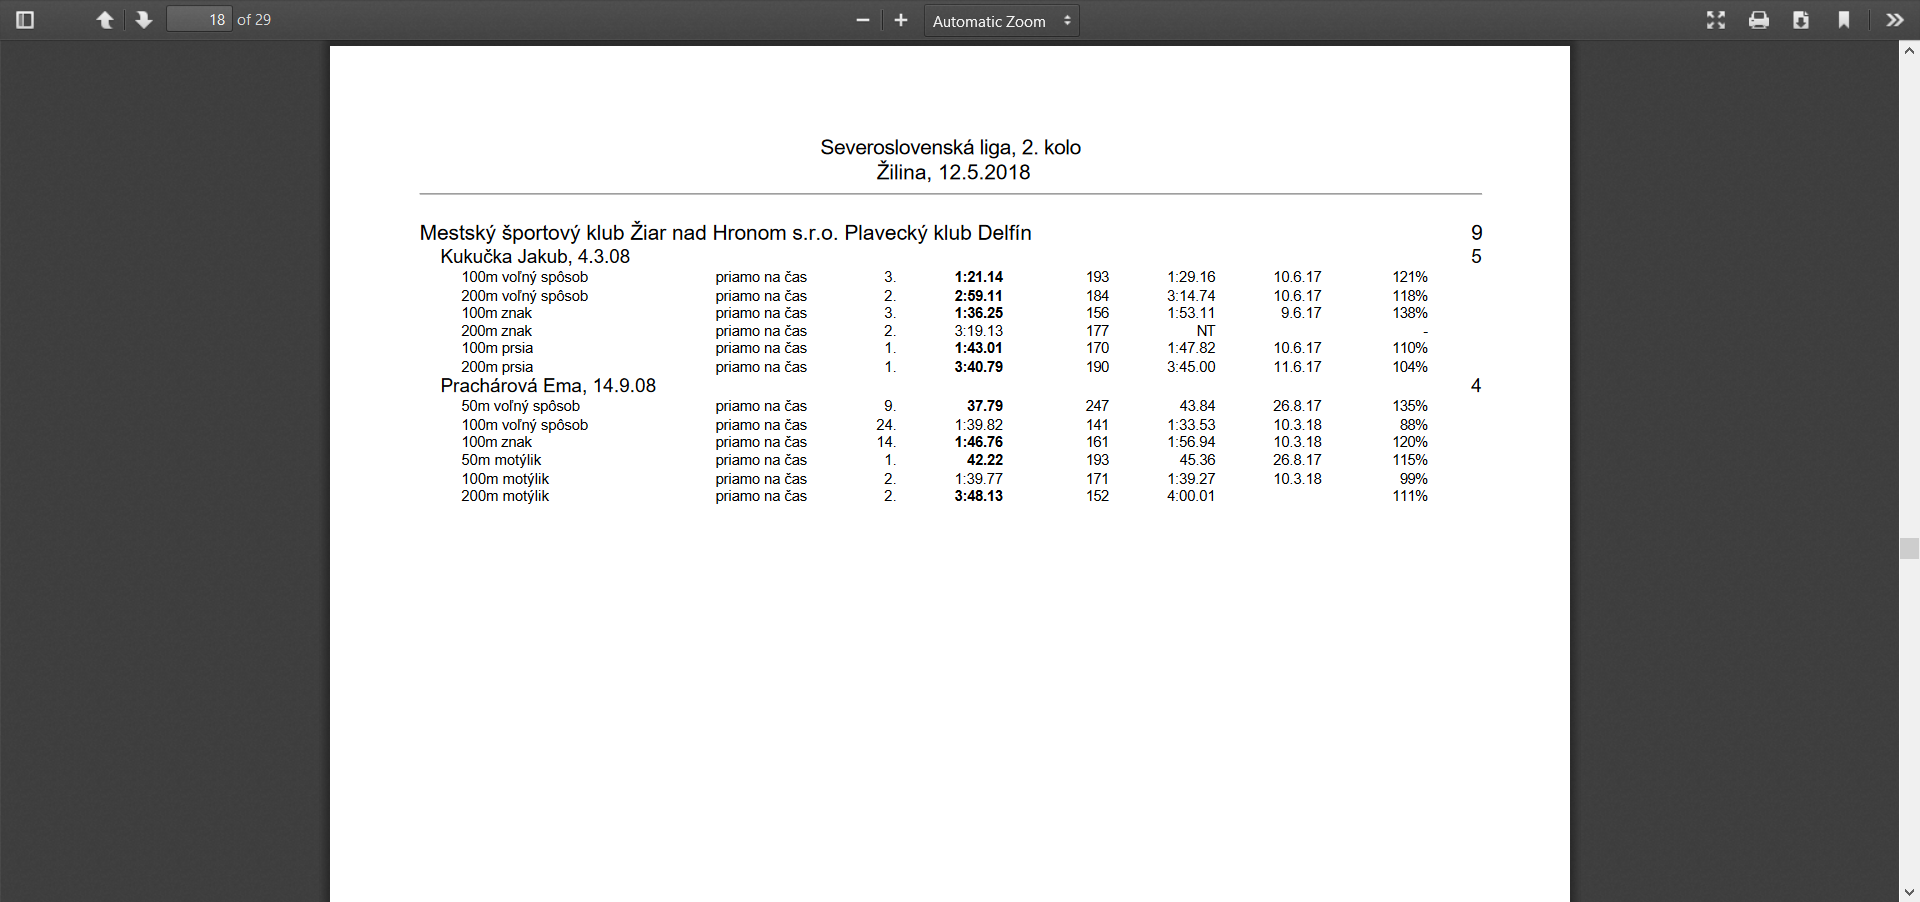Go to previous page arrow

point(104,20)
